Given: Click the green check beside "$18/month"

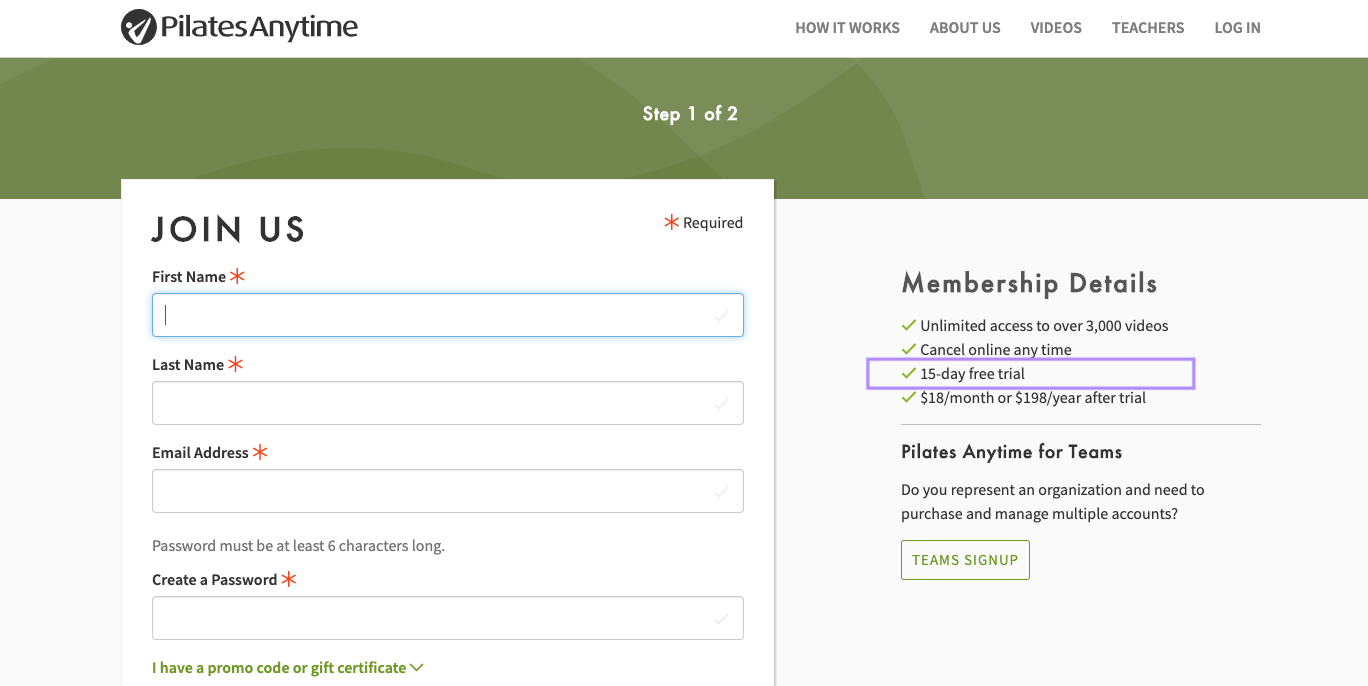Looking at the screenshot, I should point(909,397).
